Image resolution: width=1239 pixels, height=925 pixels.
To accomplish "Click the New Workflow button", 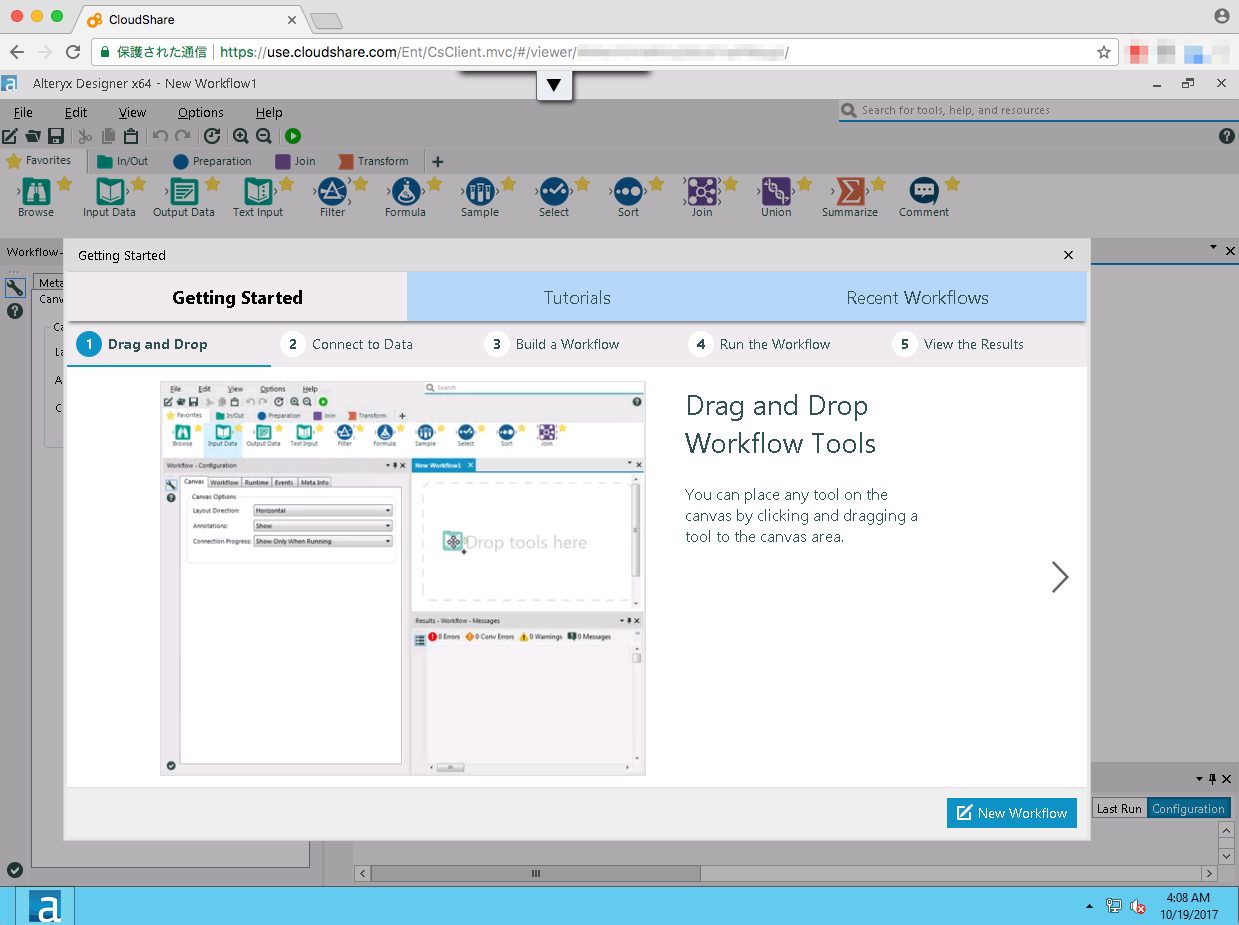I will click(x=1012, y=813).
